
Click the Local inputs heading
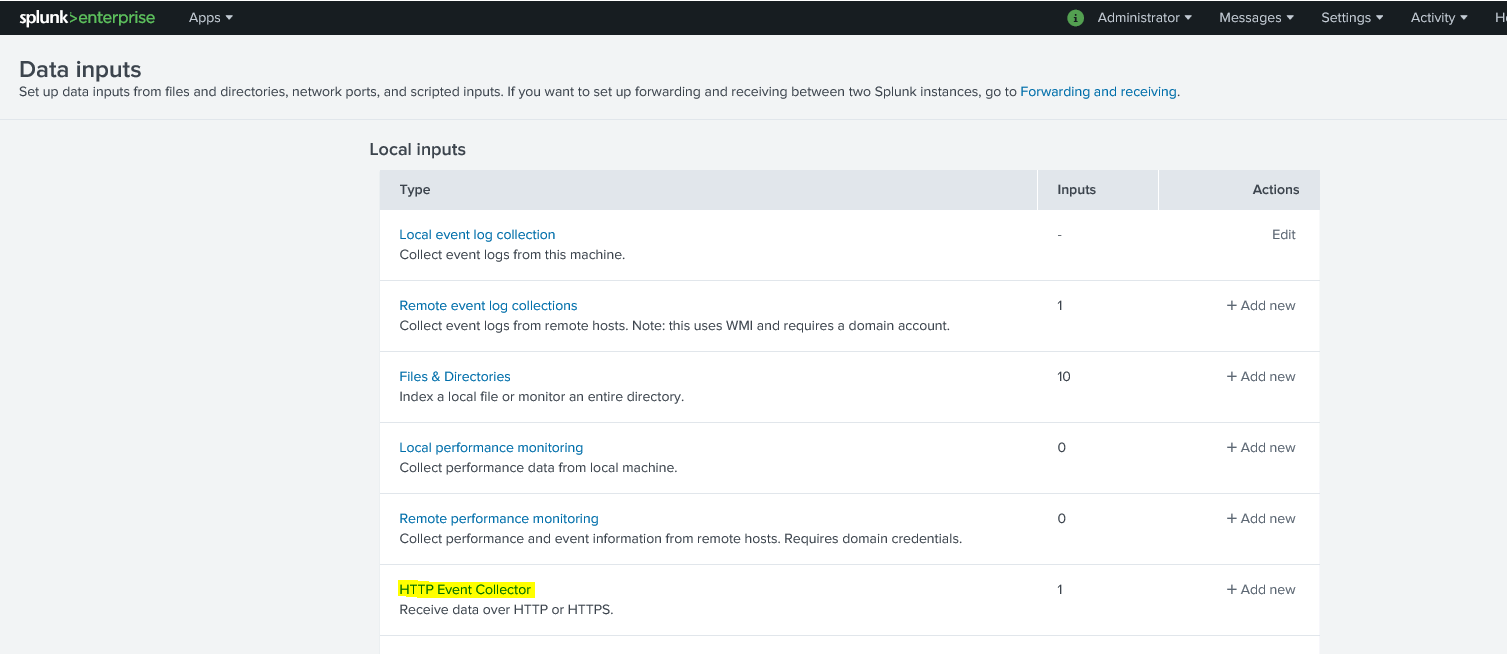418,150
